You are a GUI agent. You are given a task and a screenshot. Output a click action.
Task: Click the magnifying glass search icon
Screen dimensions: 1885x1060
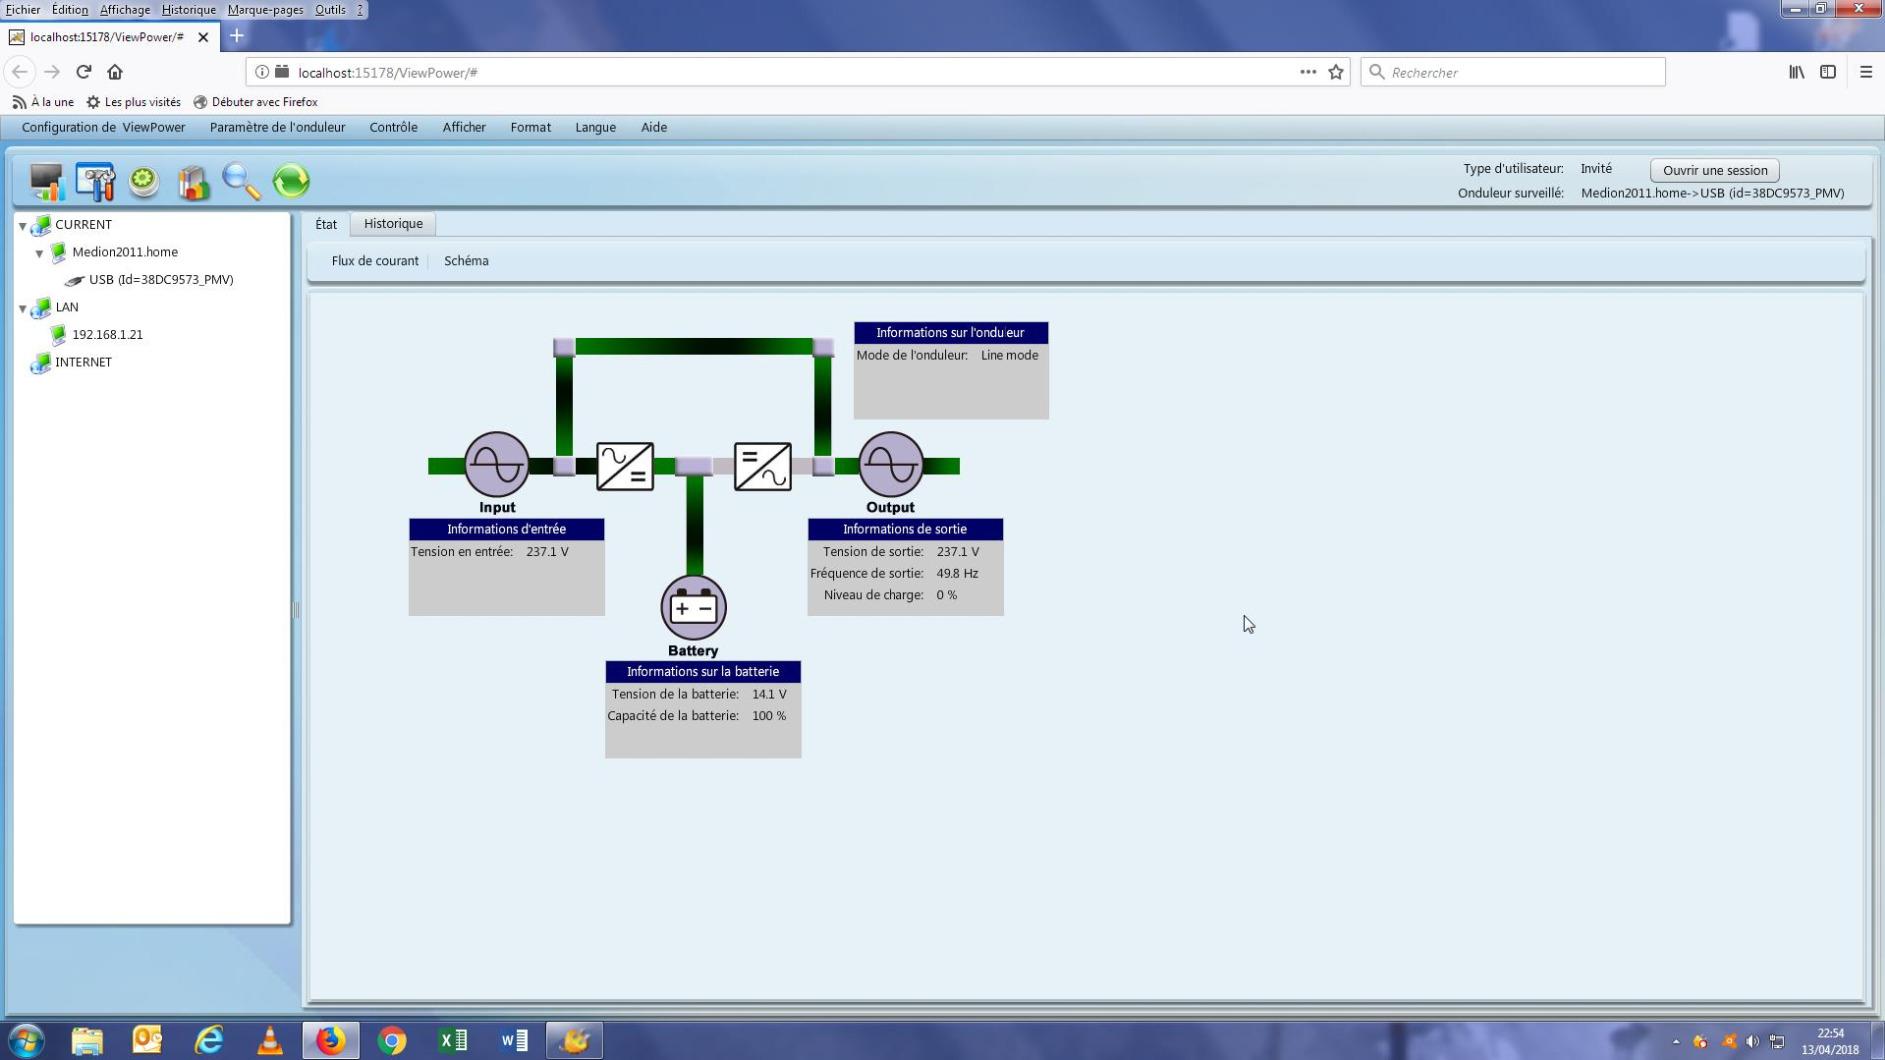(x=241, y=181)
